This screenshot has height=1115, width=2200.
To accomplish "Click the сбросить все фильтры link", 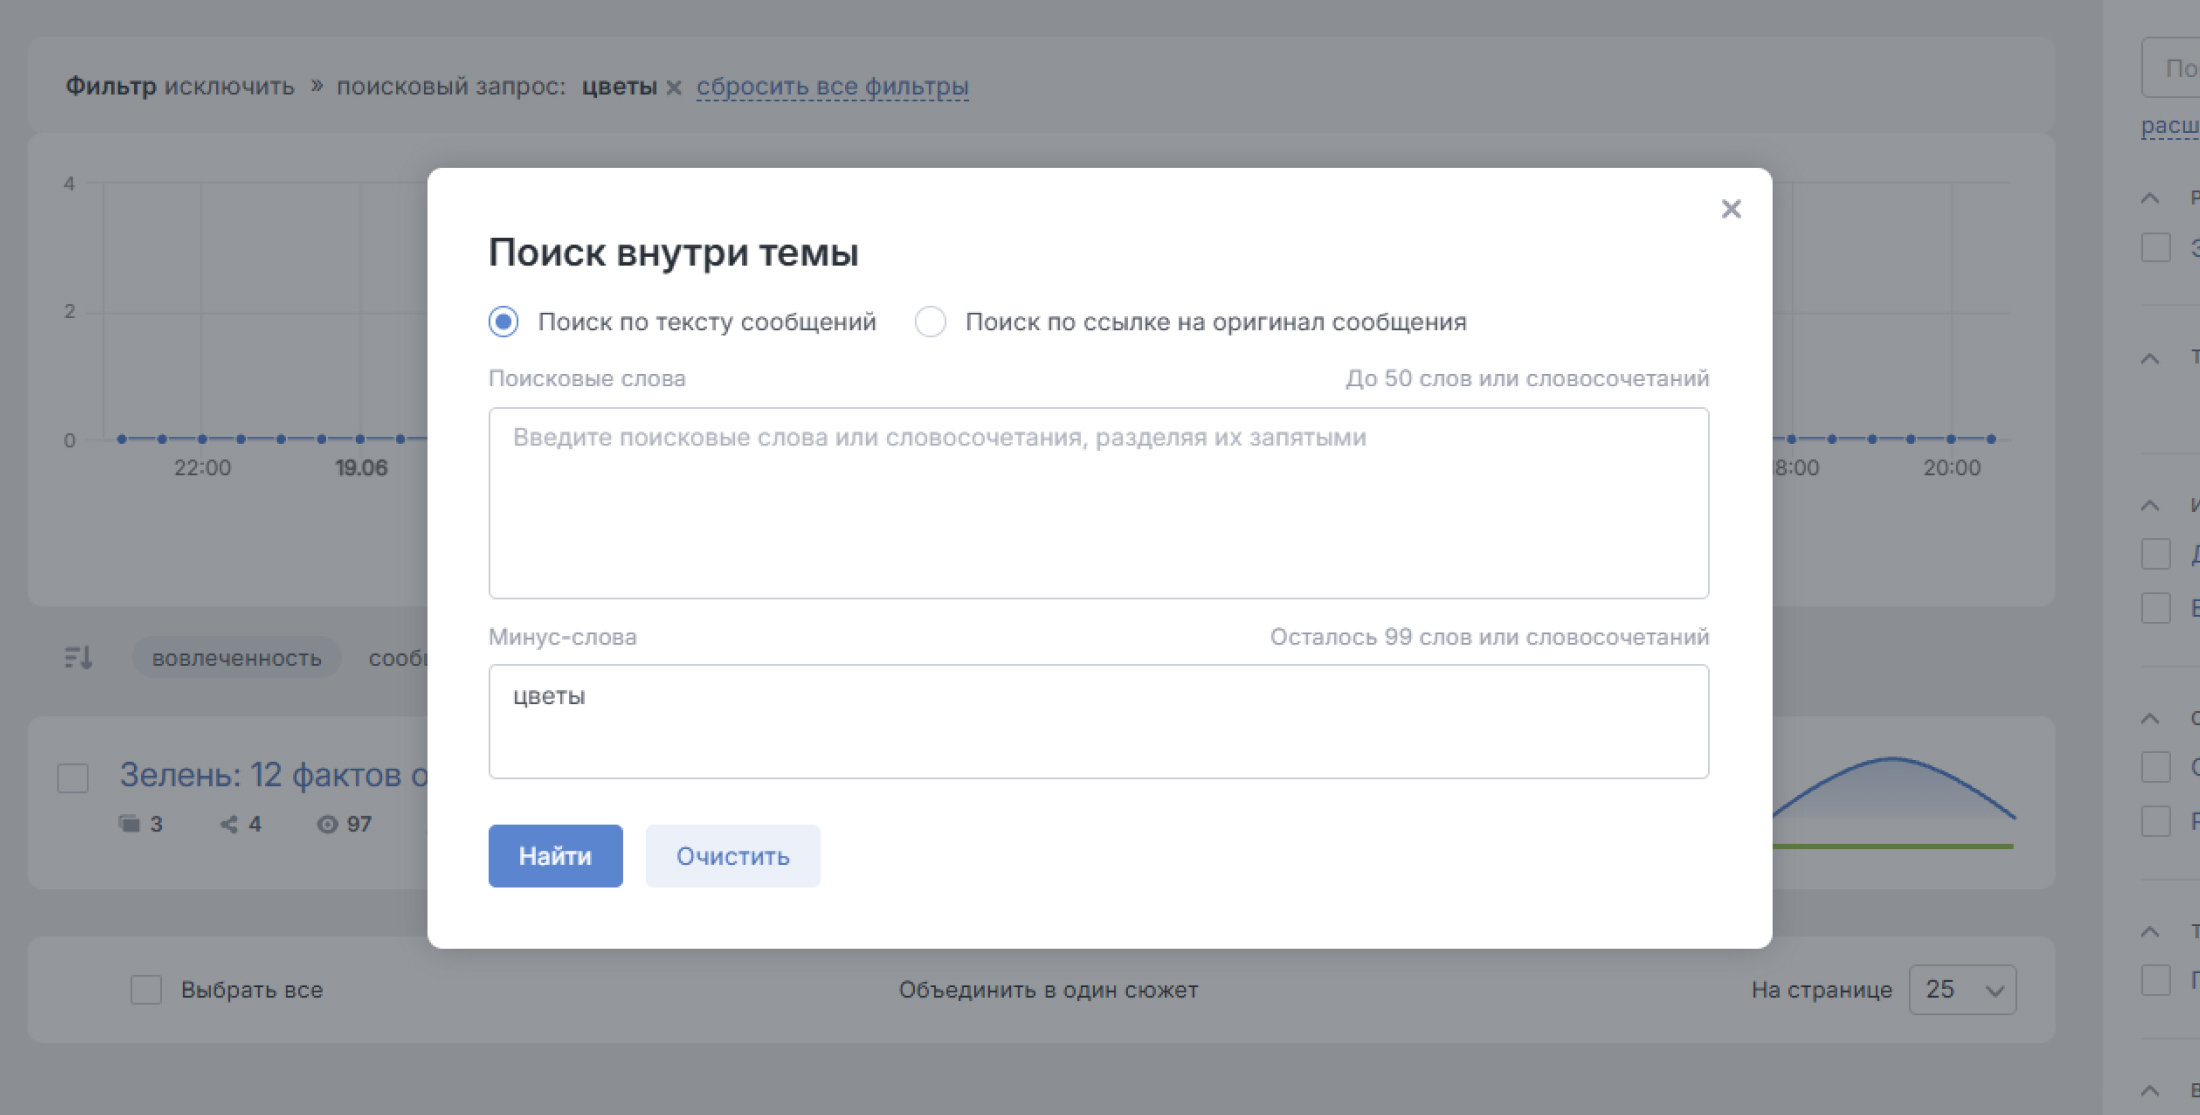I will [832, 87].
